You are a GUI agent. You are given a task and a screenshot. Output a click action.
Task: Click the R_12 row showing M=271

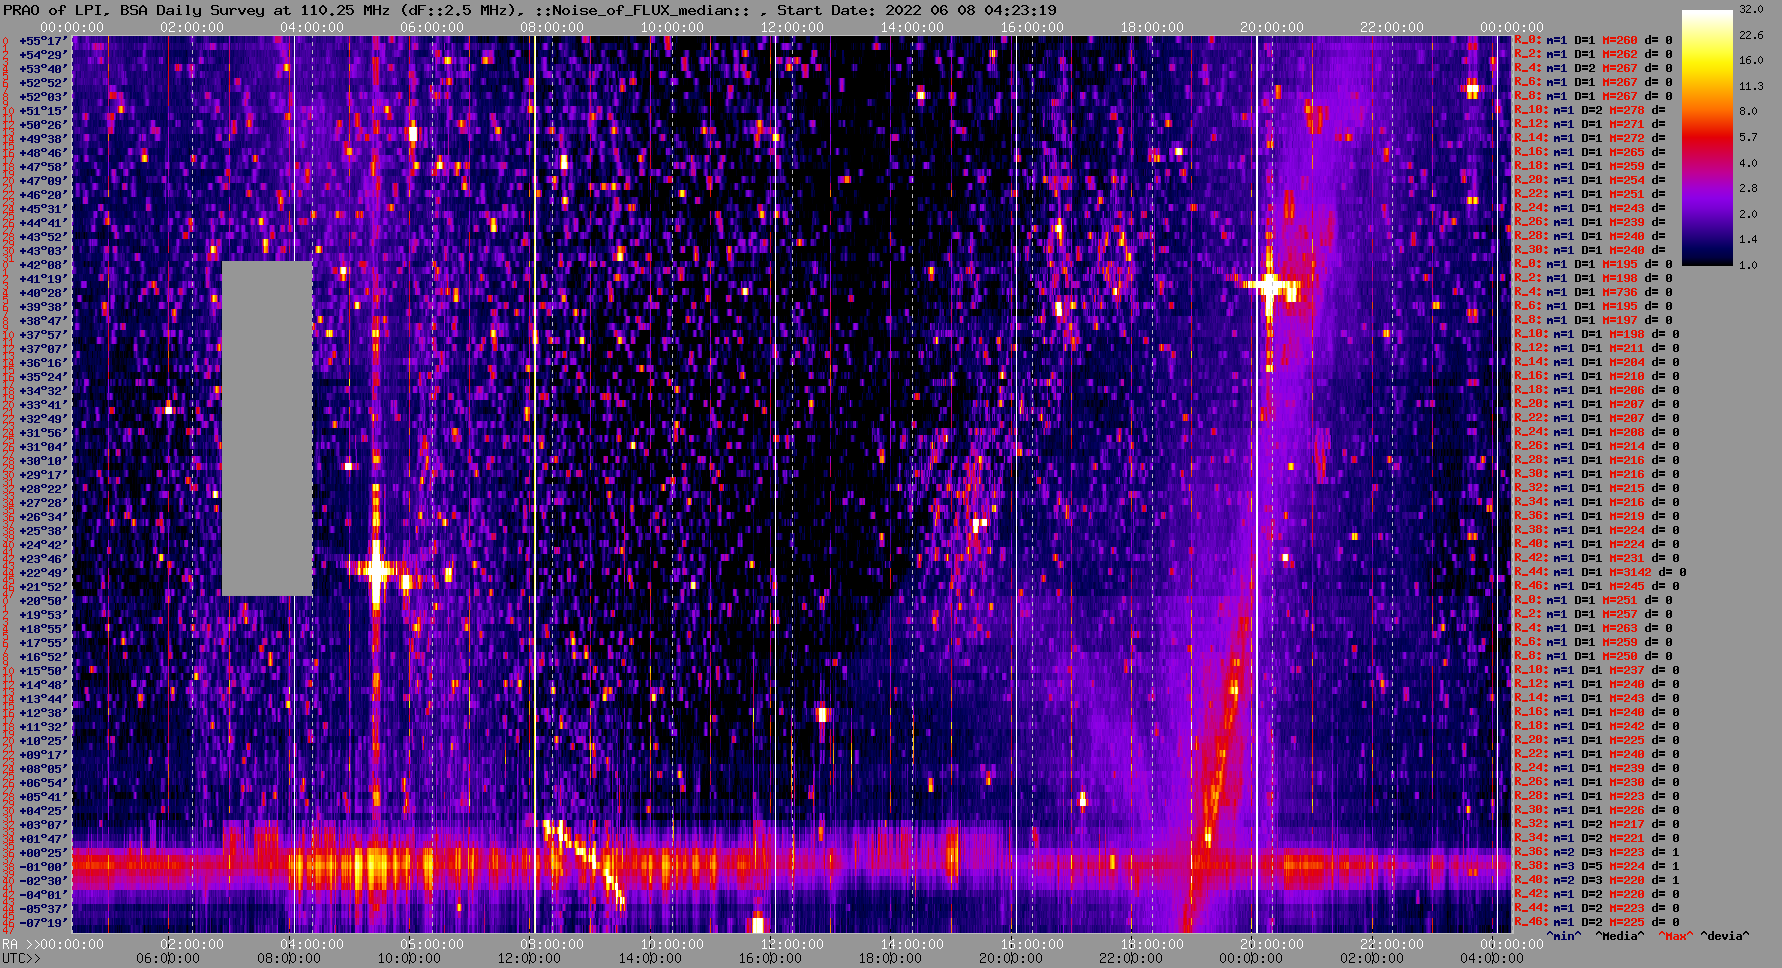[x=1590, y=125]
